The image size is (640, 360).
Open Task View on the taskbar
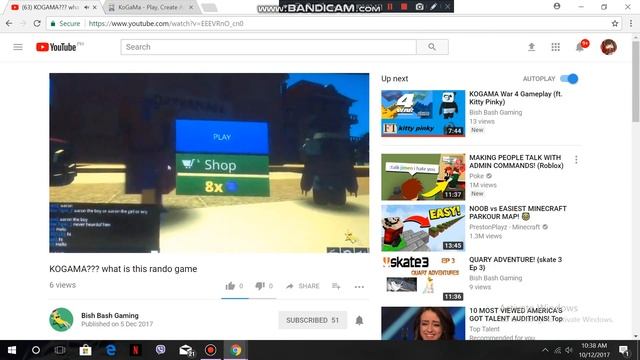(x=60, y=350)
